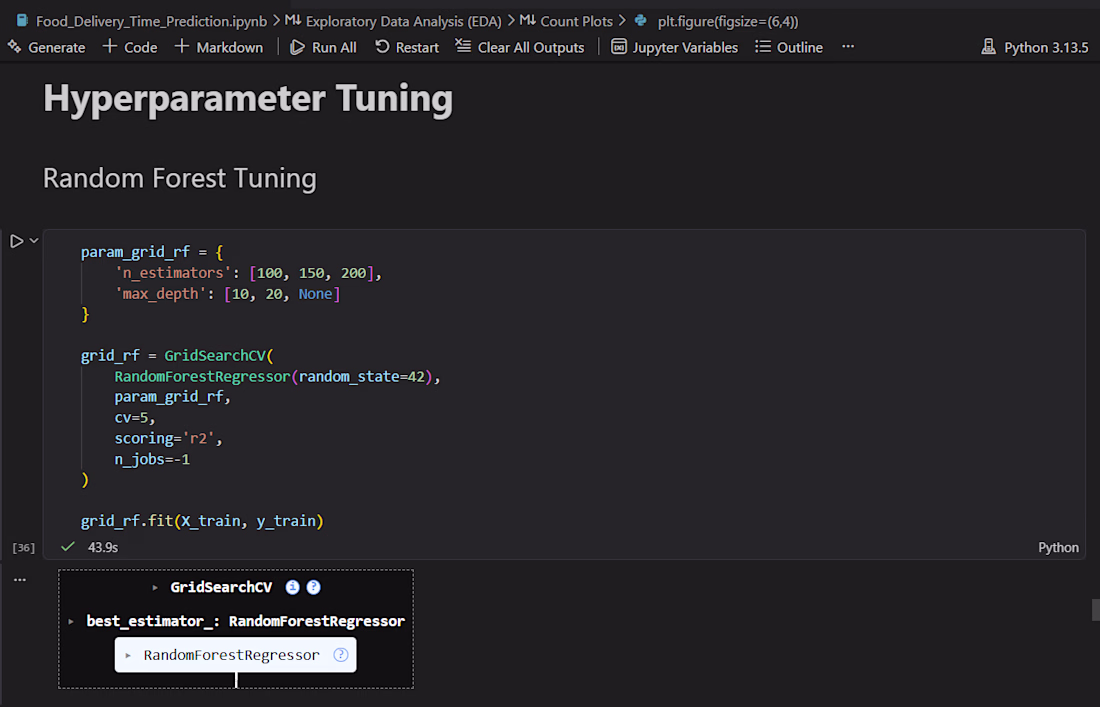Click the Hyperparameter Tuning heading
The height and width of the screenshot is (707, 1100).
tap(248, 97)
